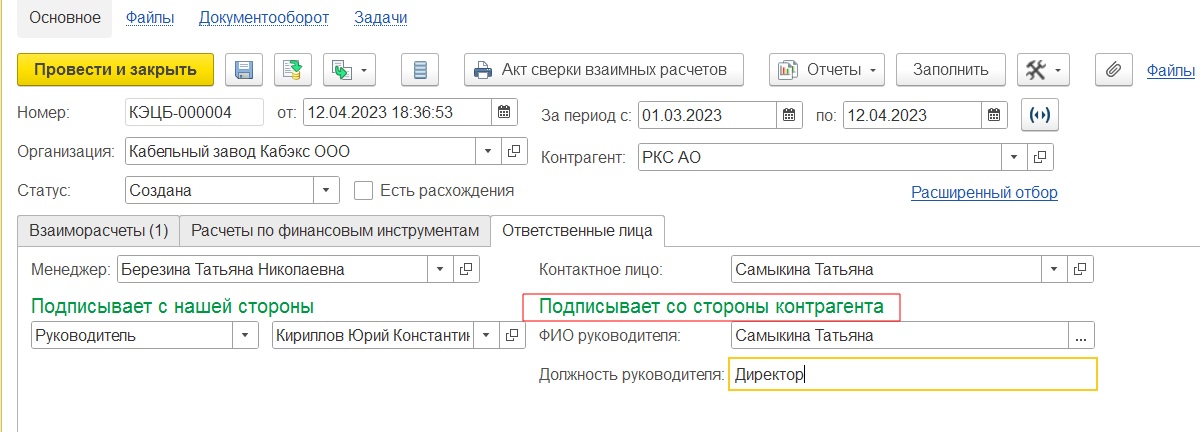Click the post document icon with green arrow
Screen dimensions: 1200x432
[293, 70]
